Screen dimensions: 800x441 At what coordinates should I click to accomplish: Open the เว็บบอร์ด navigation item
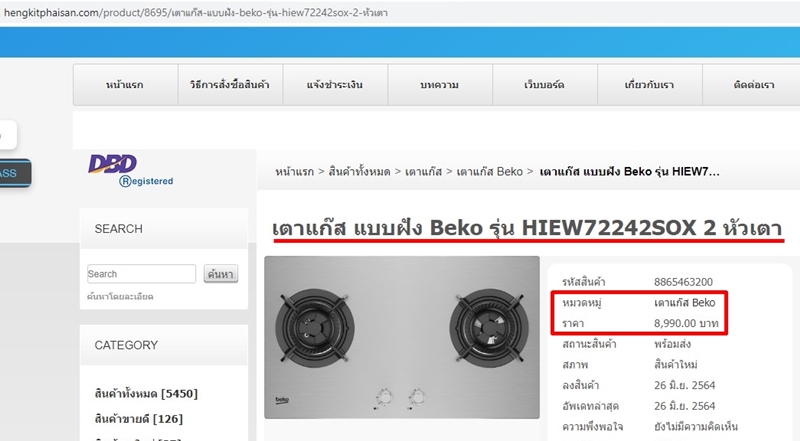click(x=545, y=85)
